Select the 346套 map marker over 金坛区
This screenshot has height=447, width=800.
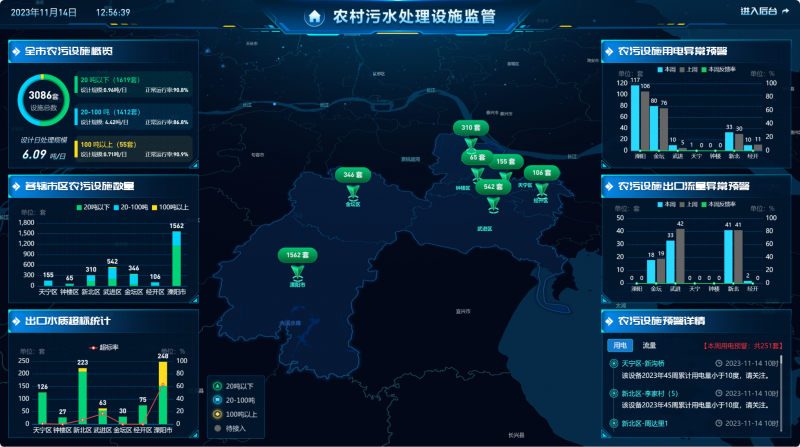point(351,175)
